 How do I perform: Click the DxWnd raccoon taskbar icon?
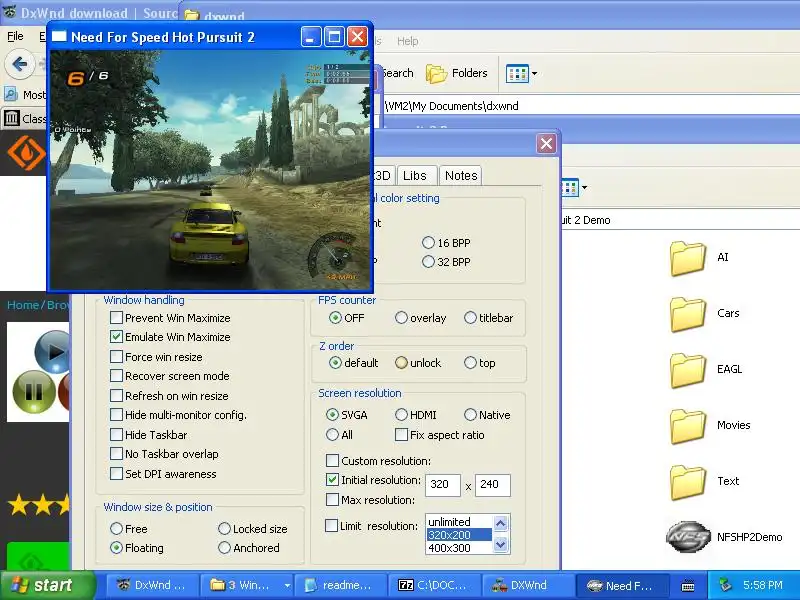[x=123, y=585]
